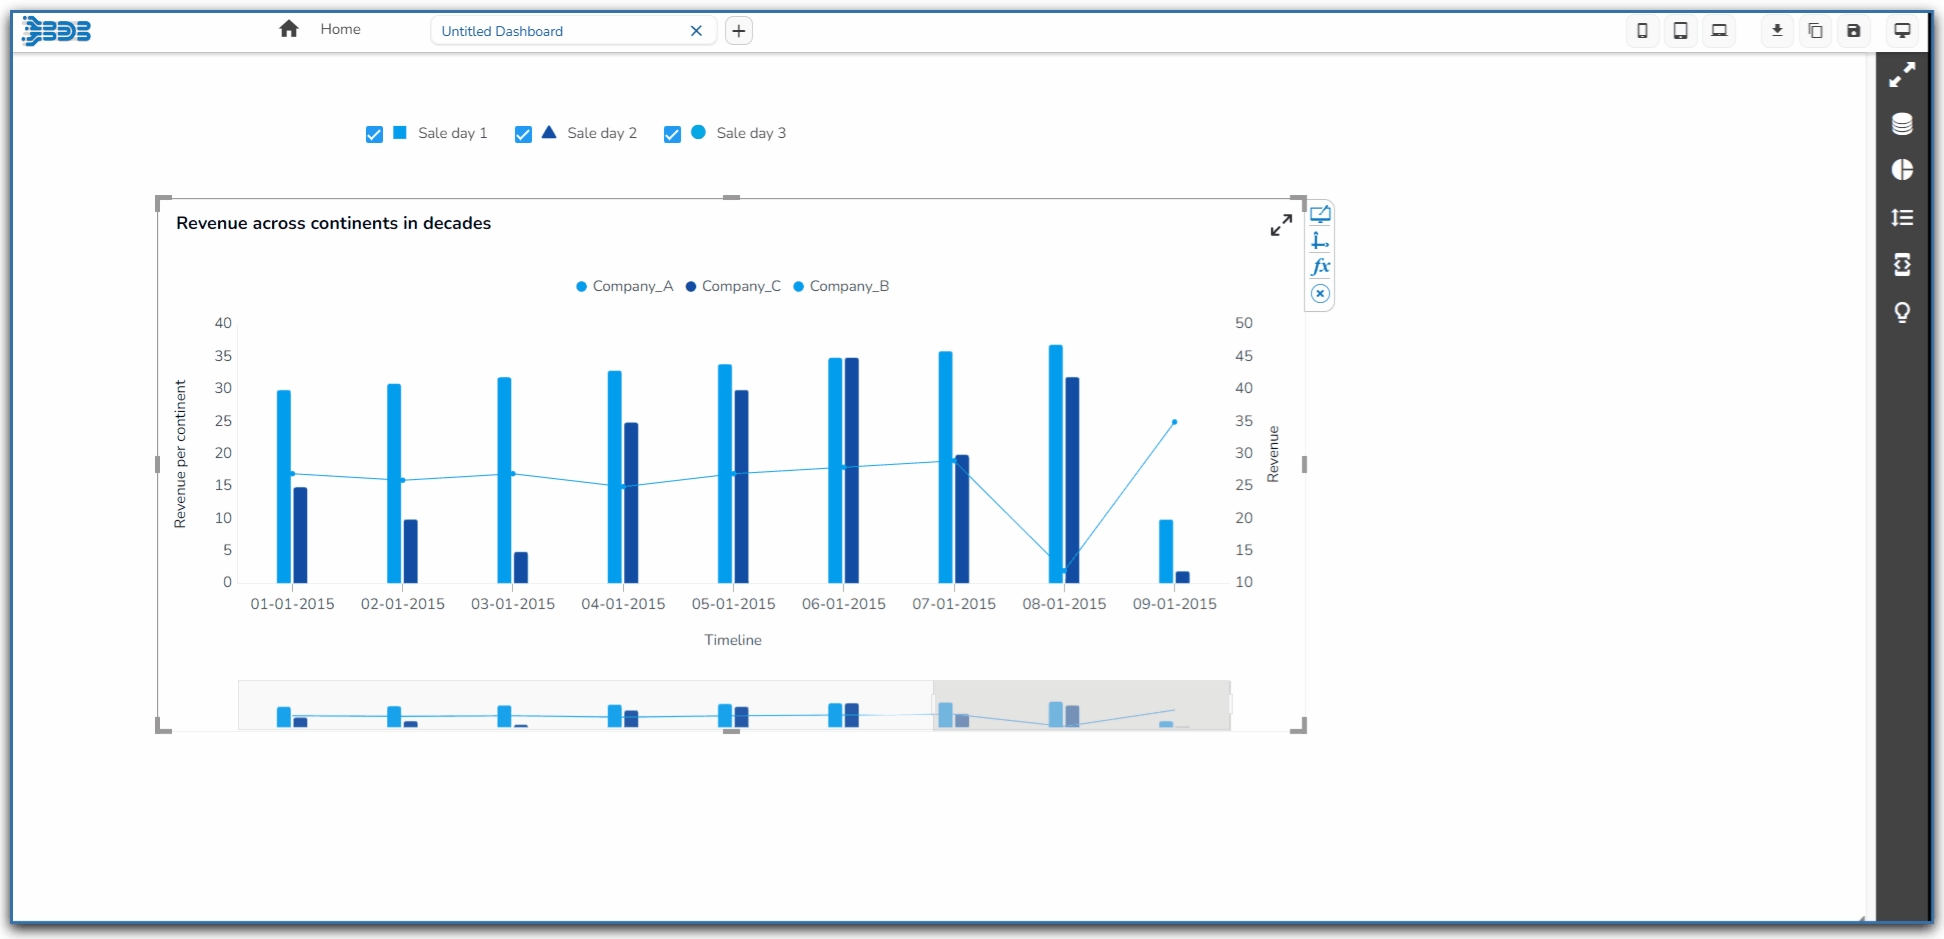The width and height of the screenshot is (1944, 939).
Task: Click the Sale day 1 legend label
Action: point(453,133)
